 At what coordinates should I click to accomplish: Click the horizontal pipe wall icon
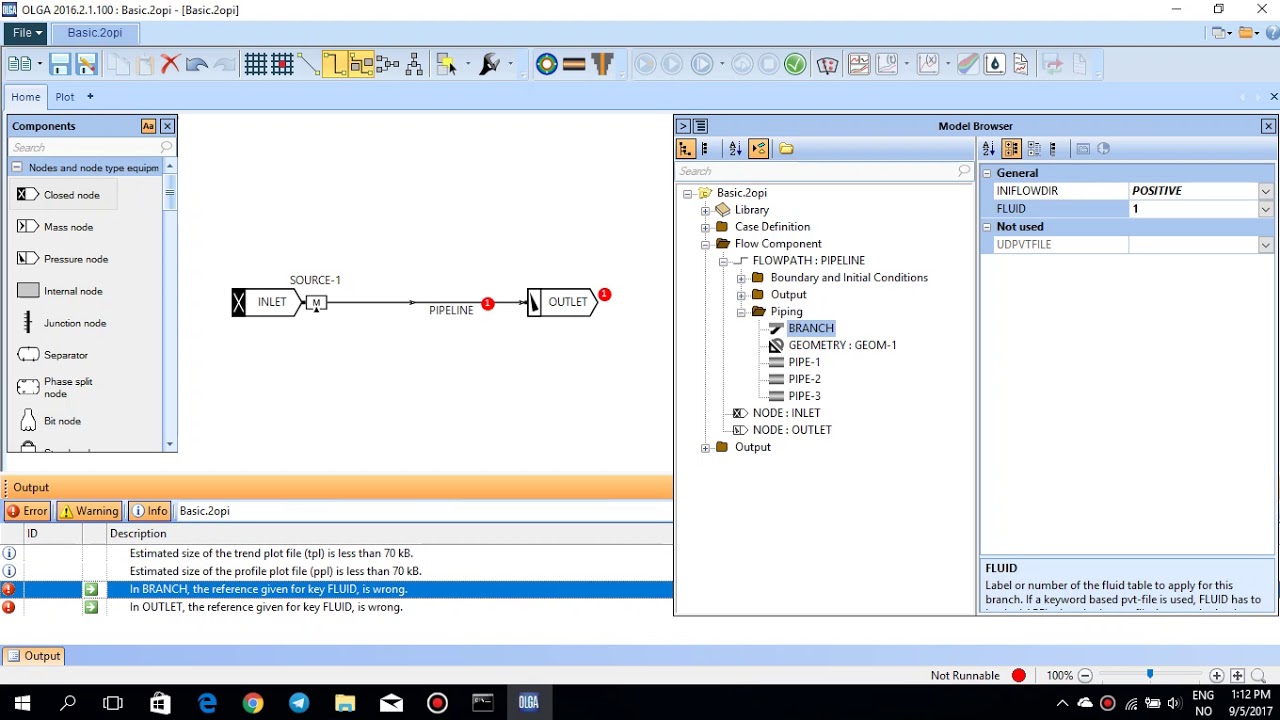point(574,65)
